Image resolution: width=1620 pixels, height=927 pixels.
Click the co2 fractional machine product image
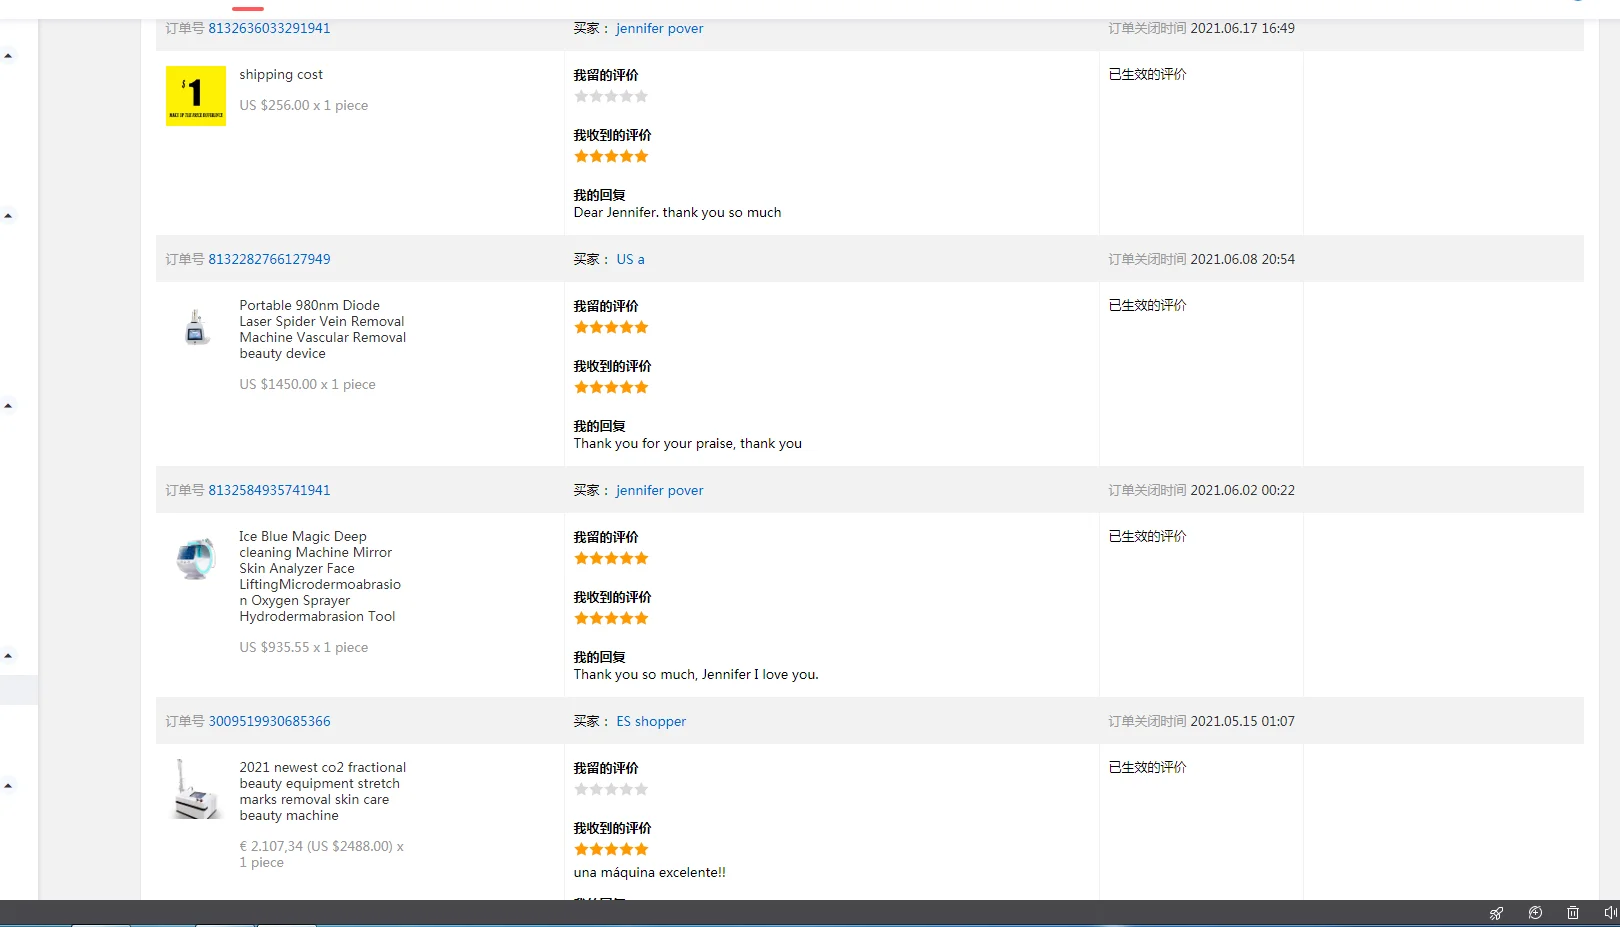click(x=196, y=789)
